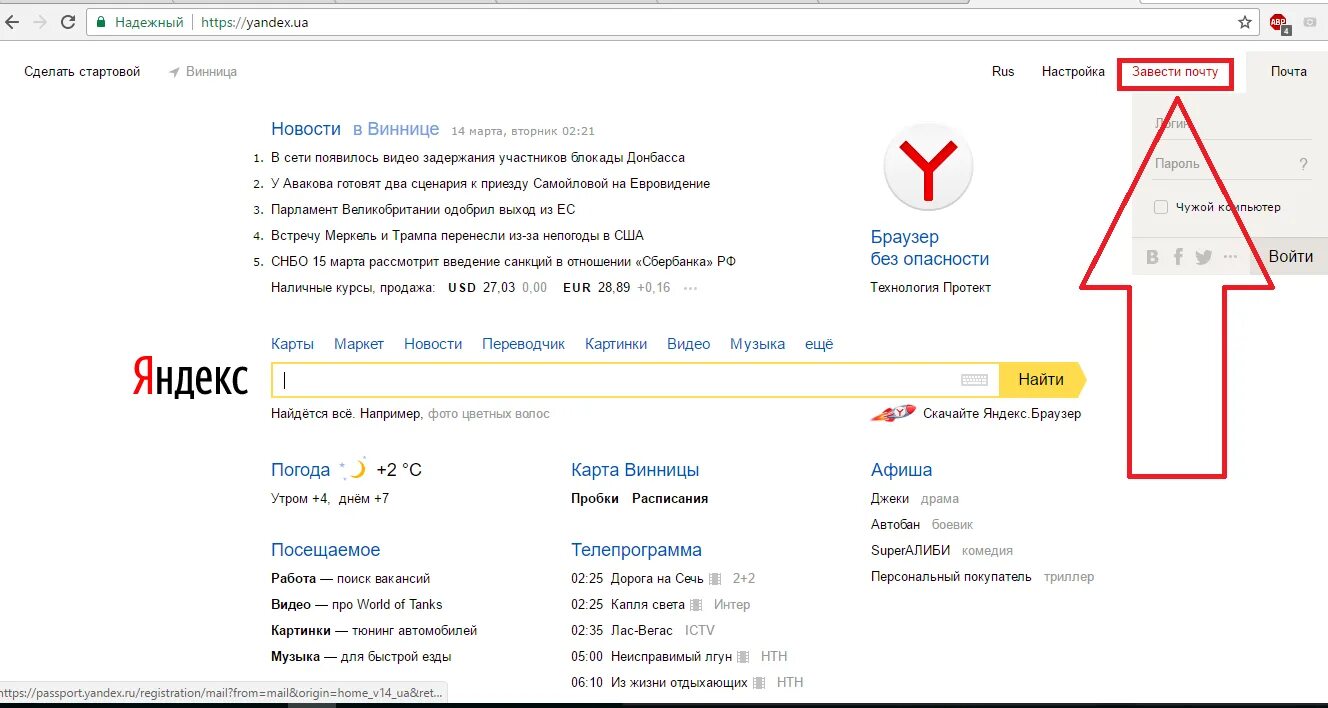Sign in with Twitter icon
Image resolution: width=1328 pixels, height=708 pixels.
pos(1203,257)
